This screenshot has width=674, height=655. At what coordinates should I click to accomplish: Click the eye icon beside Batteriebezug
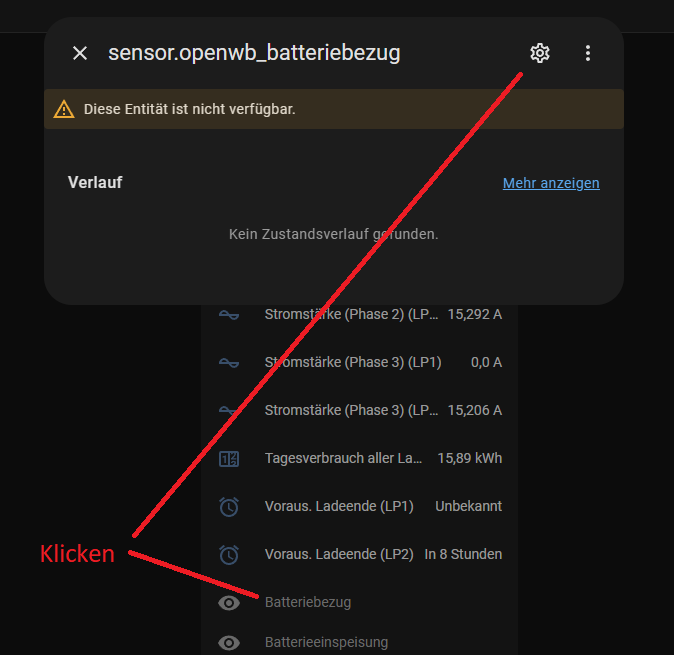click(229, 602)
